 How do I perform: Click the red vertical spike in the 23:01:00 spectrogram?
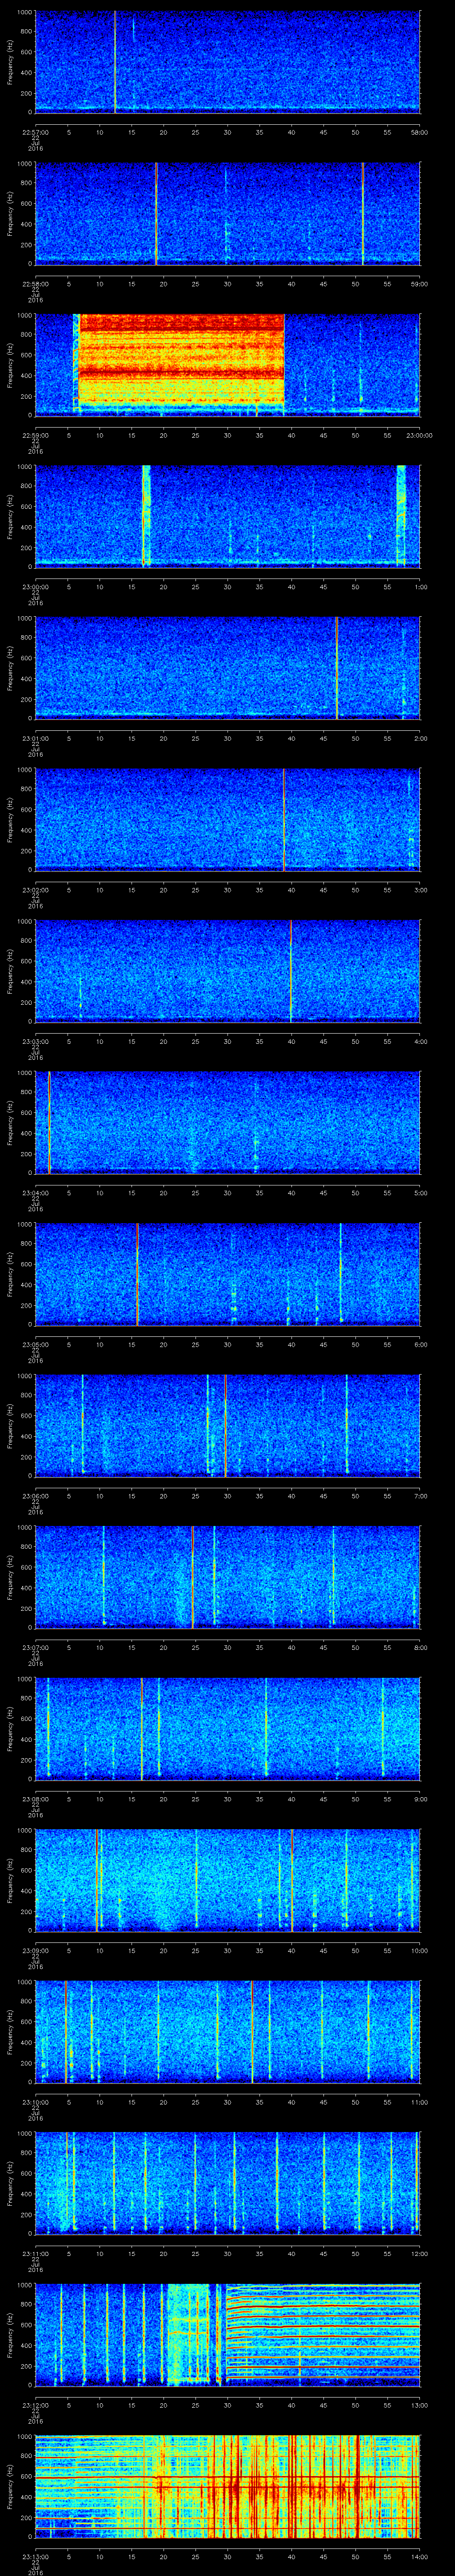[x=337, y=668]
